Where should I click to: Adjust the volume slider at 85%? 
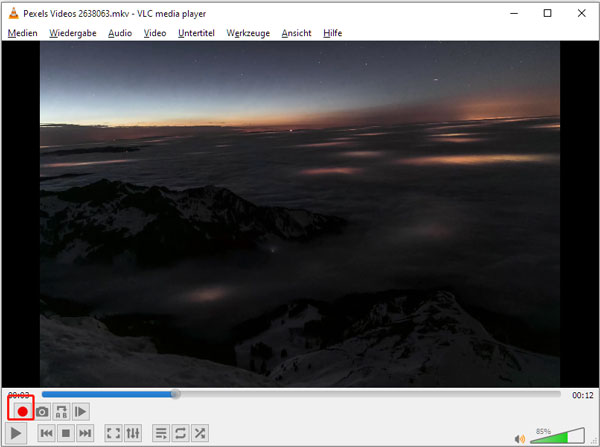tap(560, 437)
